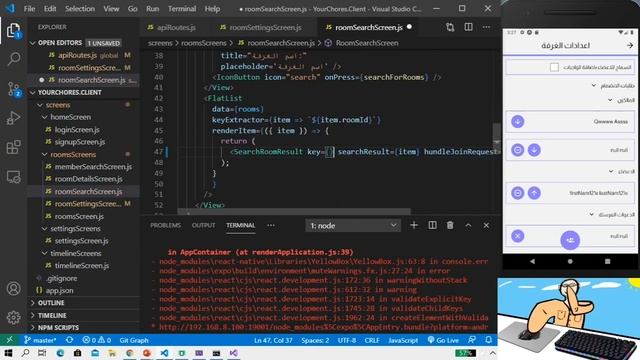The height and width of the screenshot is (360, 640).
Task: Click the editor horizontal scrollbar
Action: pyautogui.click(x=294, y=211)
